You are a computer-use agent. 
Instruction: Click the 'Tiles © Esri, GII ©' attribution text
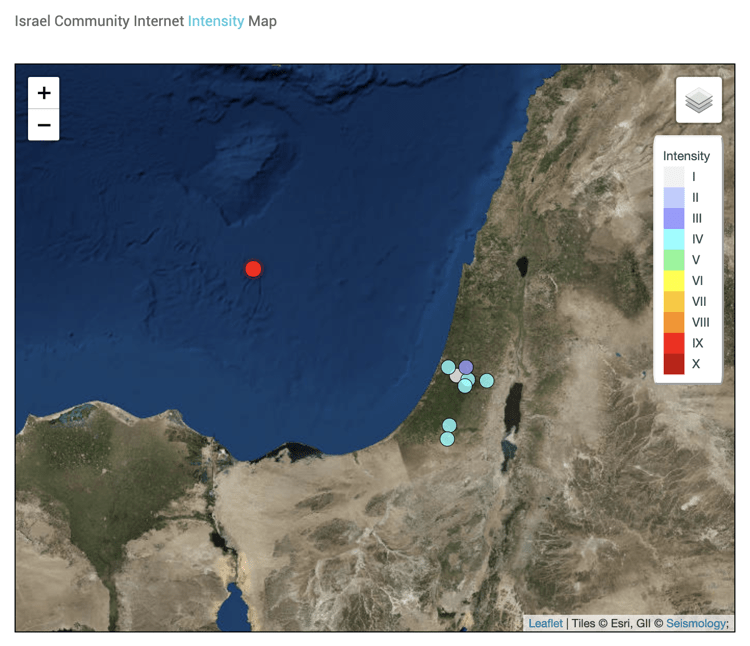coord(617,624)
